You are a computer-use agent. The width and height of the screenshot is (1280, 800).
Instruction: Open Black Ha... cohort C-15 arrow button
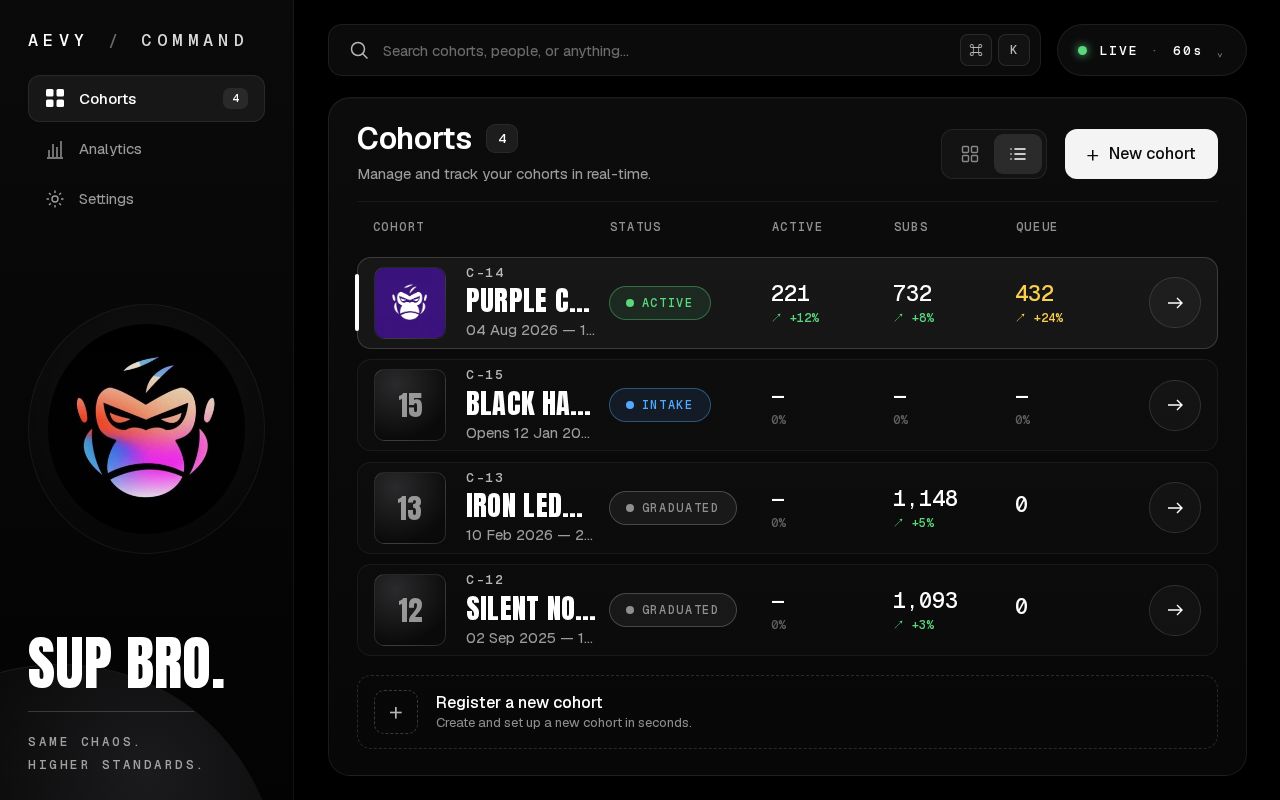point(1175,405)
